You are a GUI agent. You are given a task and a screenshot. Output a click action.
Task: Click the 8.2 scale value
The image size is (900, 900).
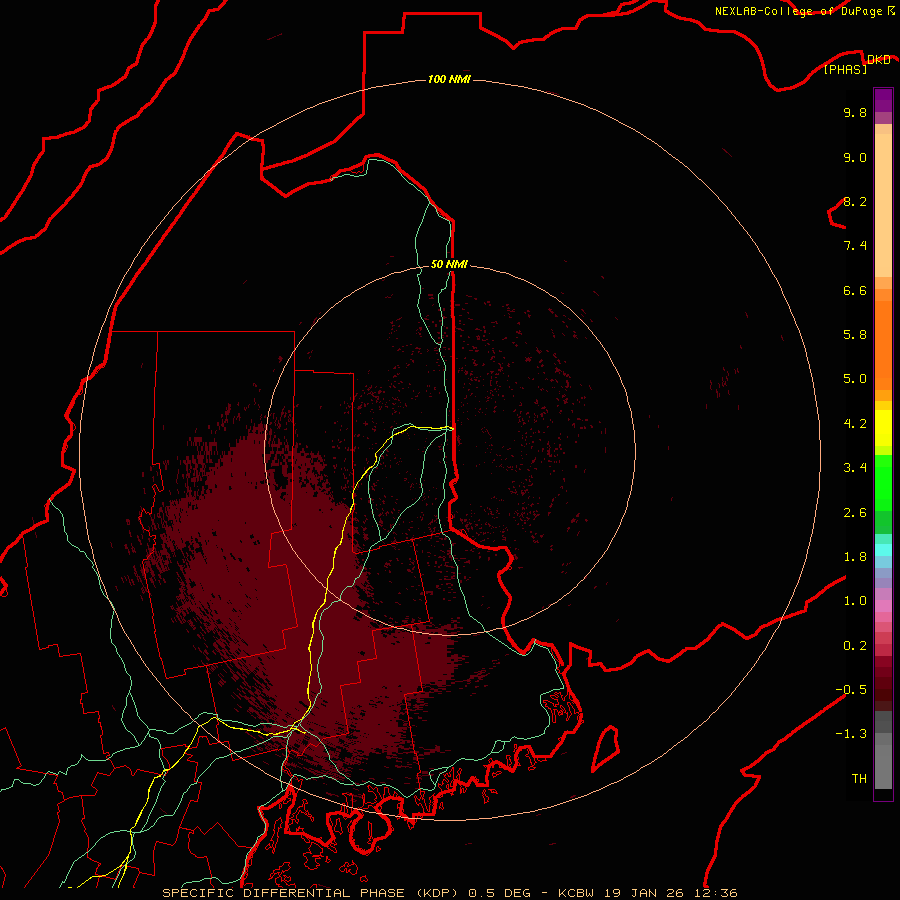855,201
